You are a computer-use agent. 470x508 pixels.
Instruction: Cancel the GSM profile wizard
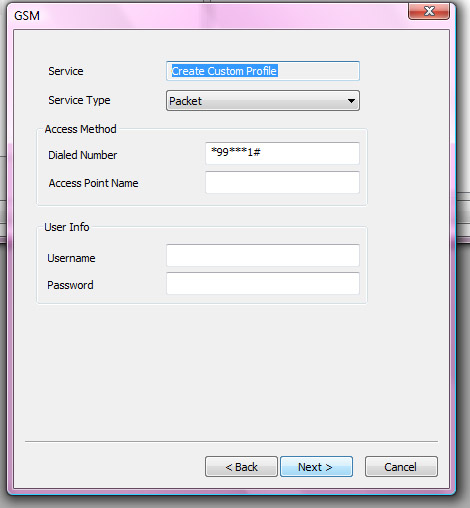pos(401,467)
